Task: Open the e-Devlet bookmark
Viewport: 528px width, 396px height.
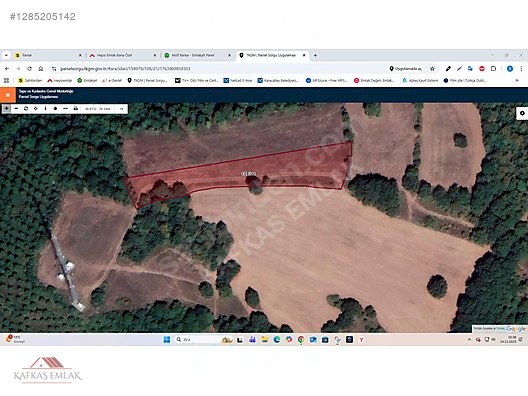Action: pyautogui.click(x=112, y=80)
